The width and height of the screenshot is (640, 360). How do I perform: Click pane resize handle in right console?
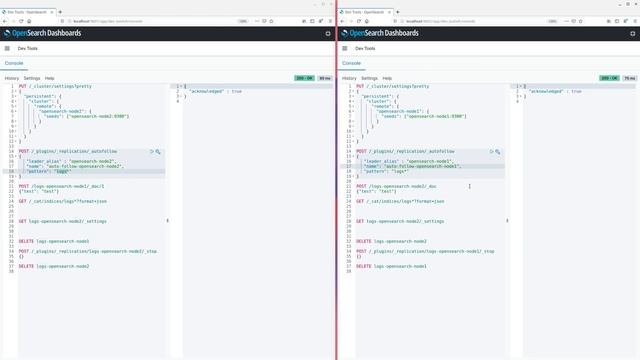pyautogui.click(x=507, y=221)
